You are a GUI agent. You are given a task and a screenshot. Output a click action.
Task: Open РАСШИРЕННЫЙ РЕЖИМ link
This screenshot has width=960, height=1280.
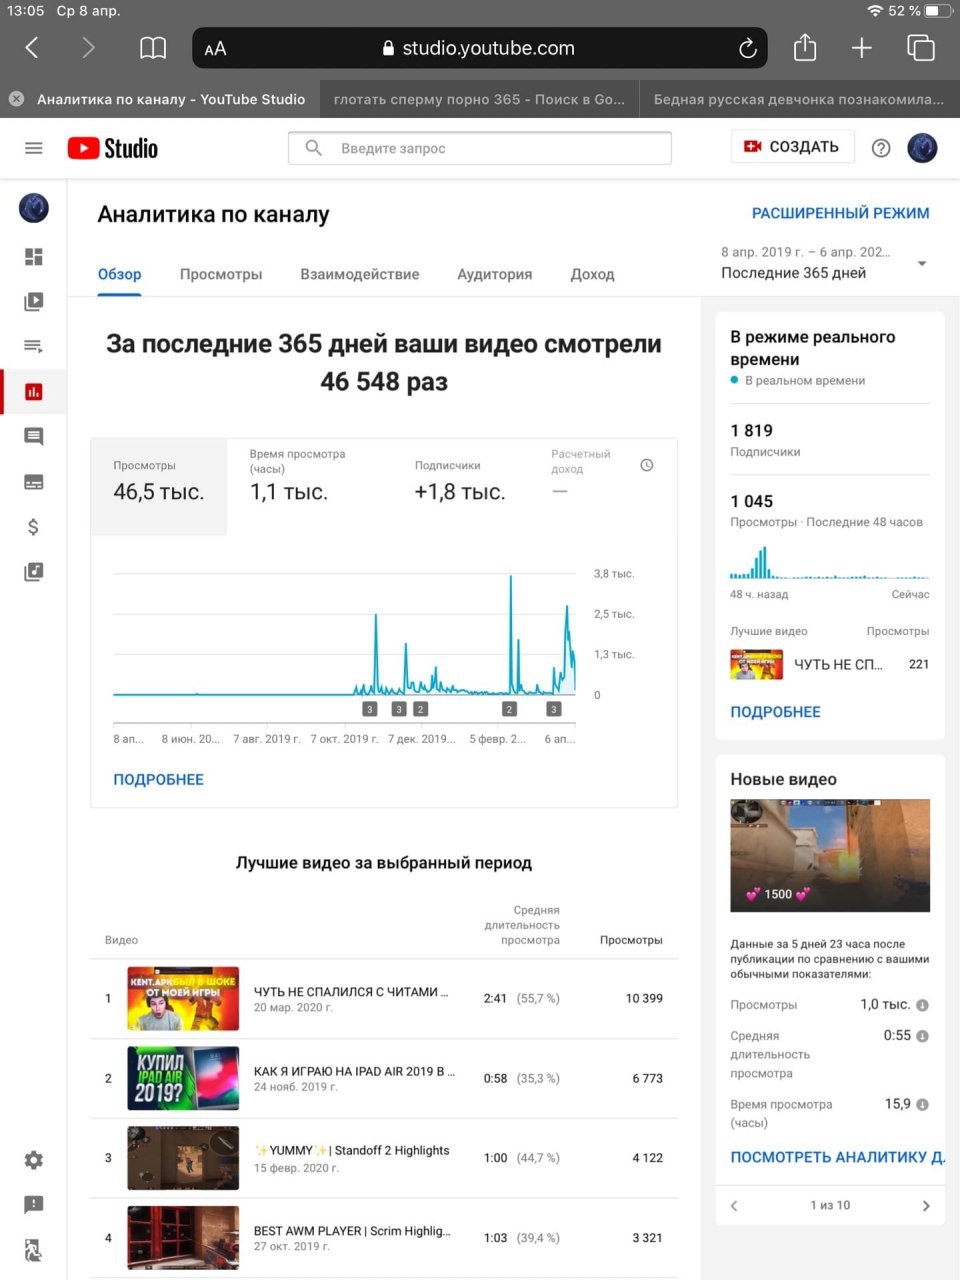pos(841,213)
